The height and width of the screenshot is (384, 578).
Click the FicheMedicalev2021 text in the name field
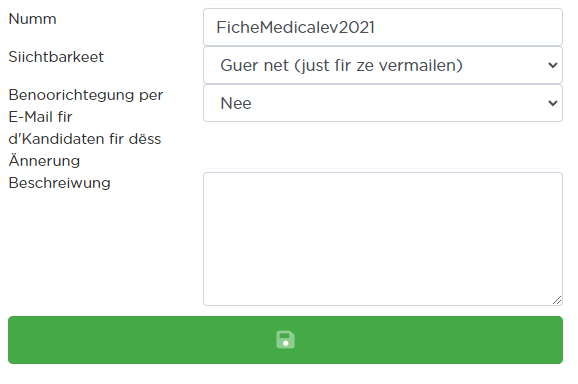(x=295, y=27)
